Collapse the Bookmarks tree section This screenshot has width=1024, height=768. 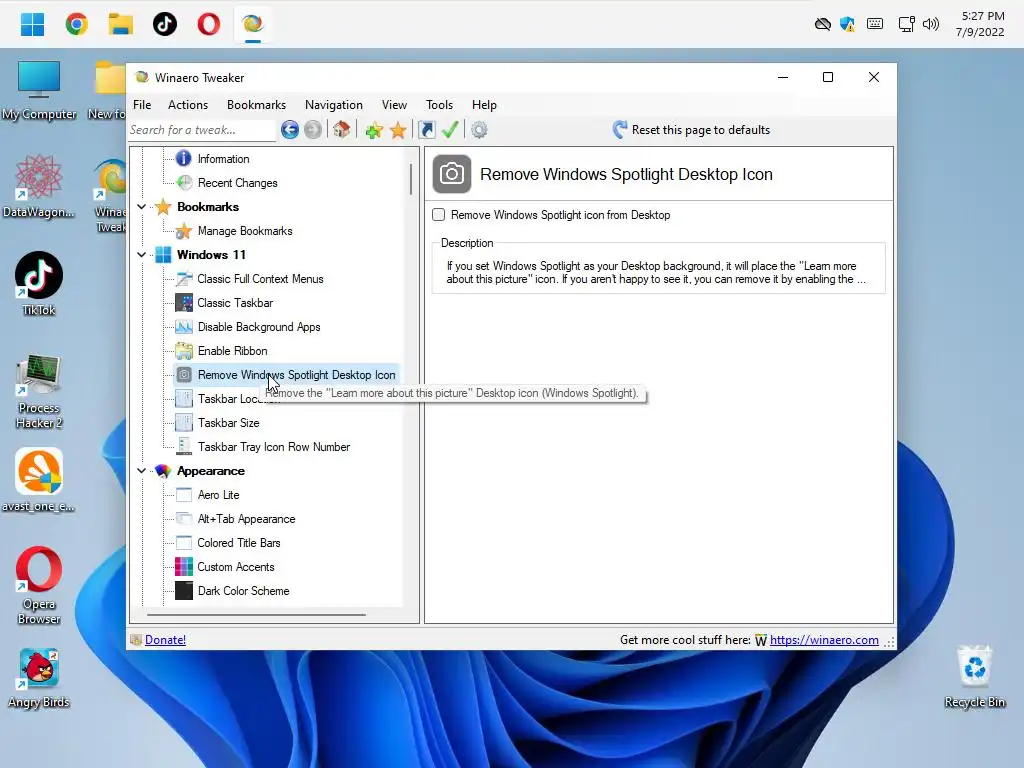pos(142,207)
